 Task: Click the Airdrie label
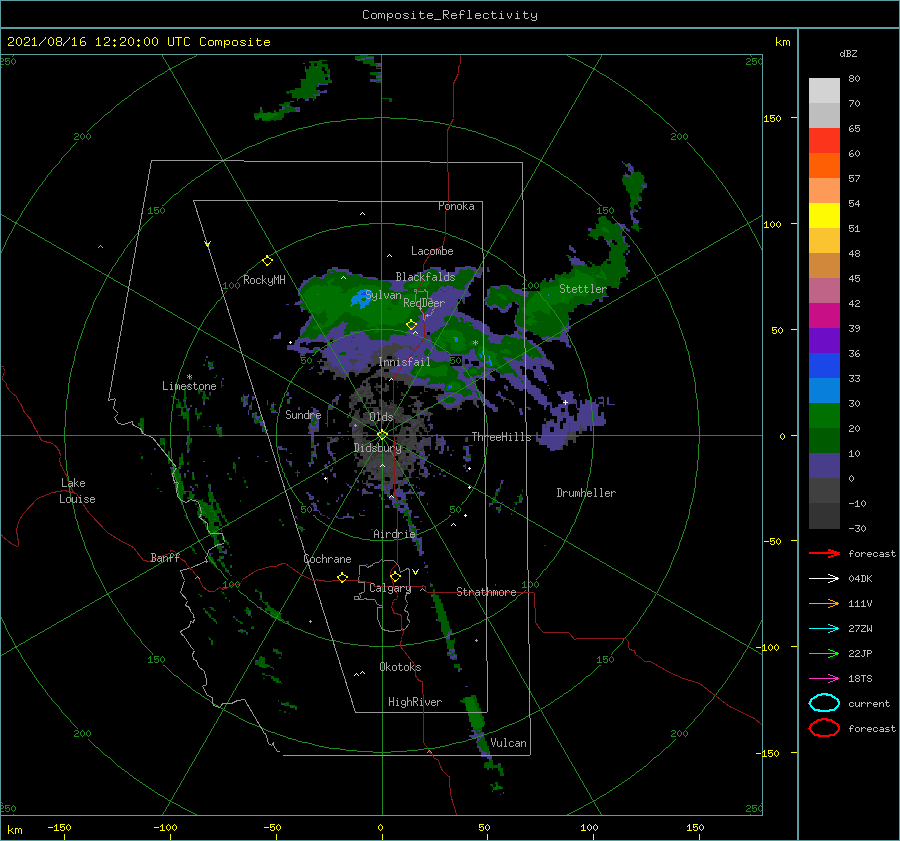[x=394, y=534]
